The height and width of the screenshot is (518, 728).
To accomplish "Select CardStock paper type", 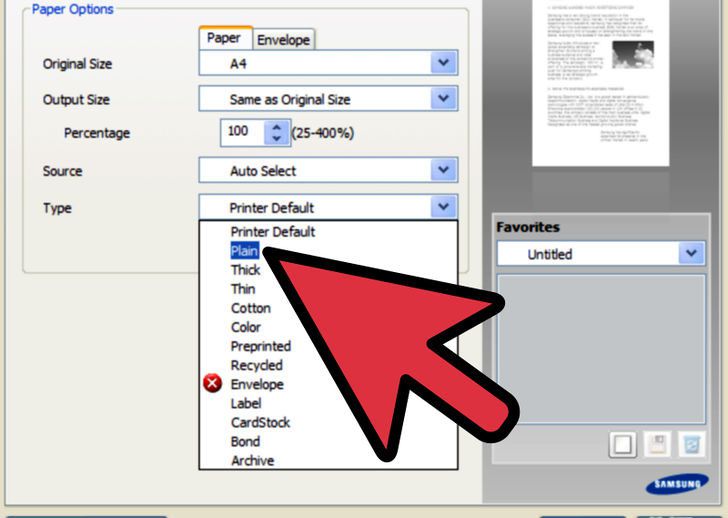I will point(260,422).
